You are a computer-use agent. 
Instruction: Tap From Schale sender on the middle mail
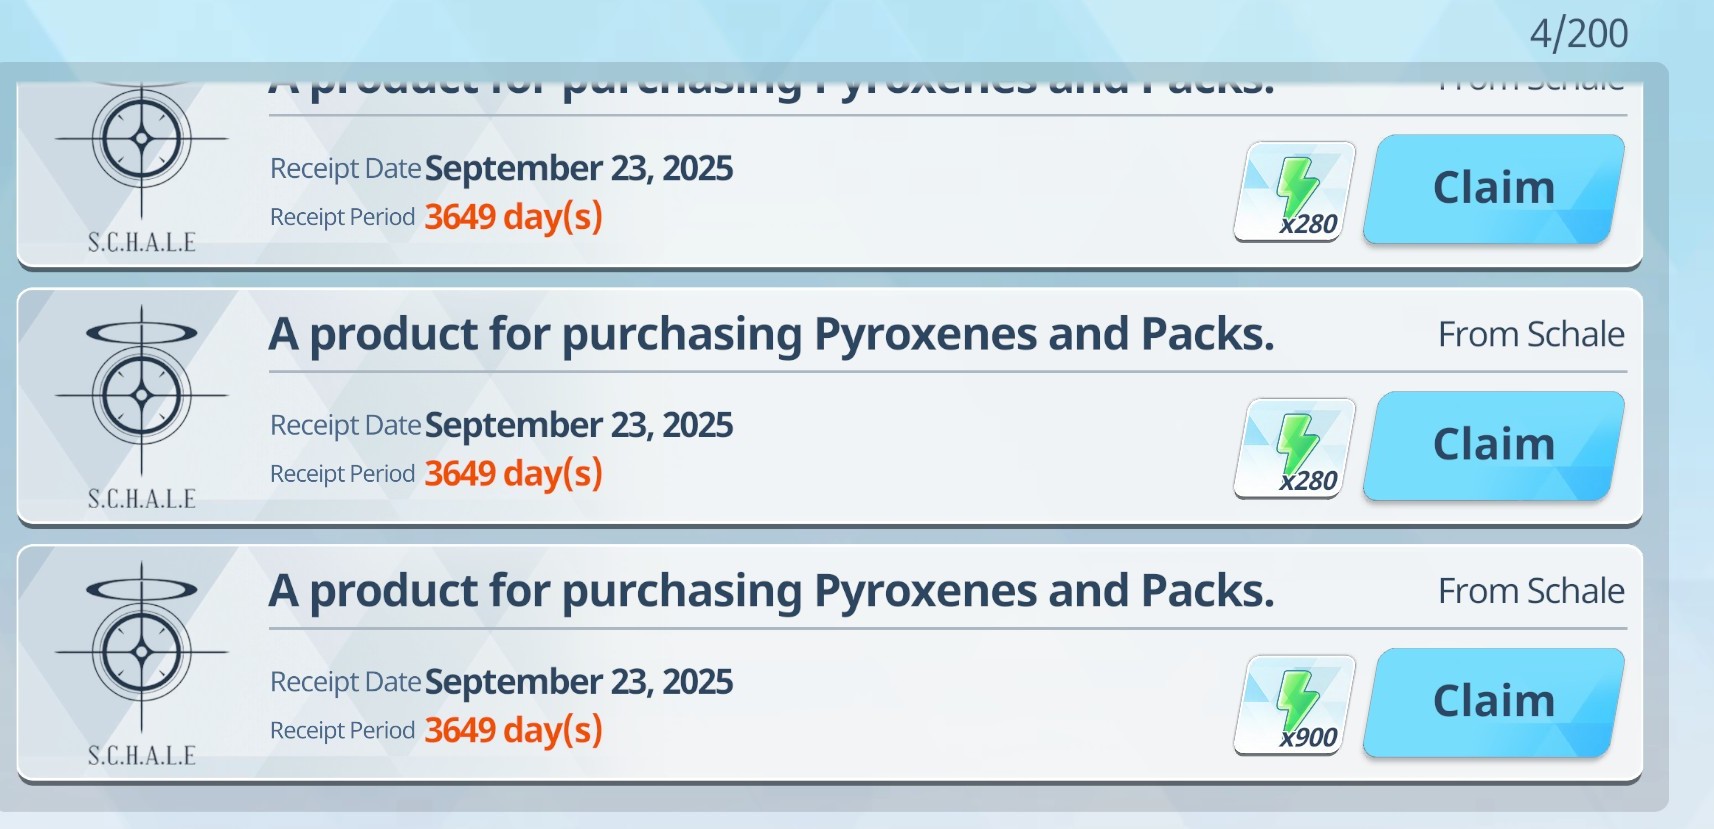click(x=1531, y=334)
